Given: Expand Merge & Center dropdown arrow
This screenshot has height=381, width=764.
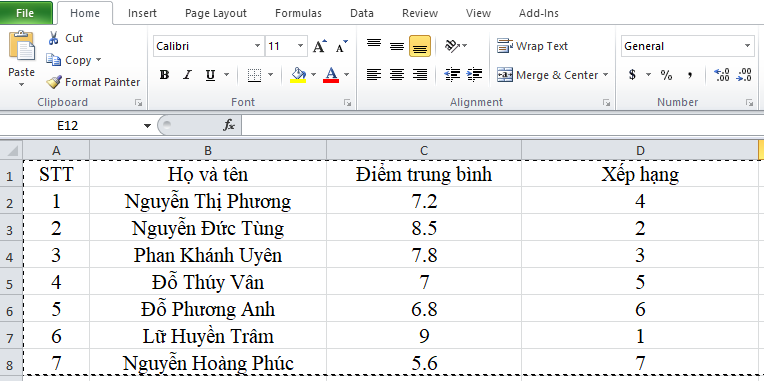Looking at the screenshot, I should point(605,75).
